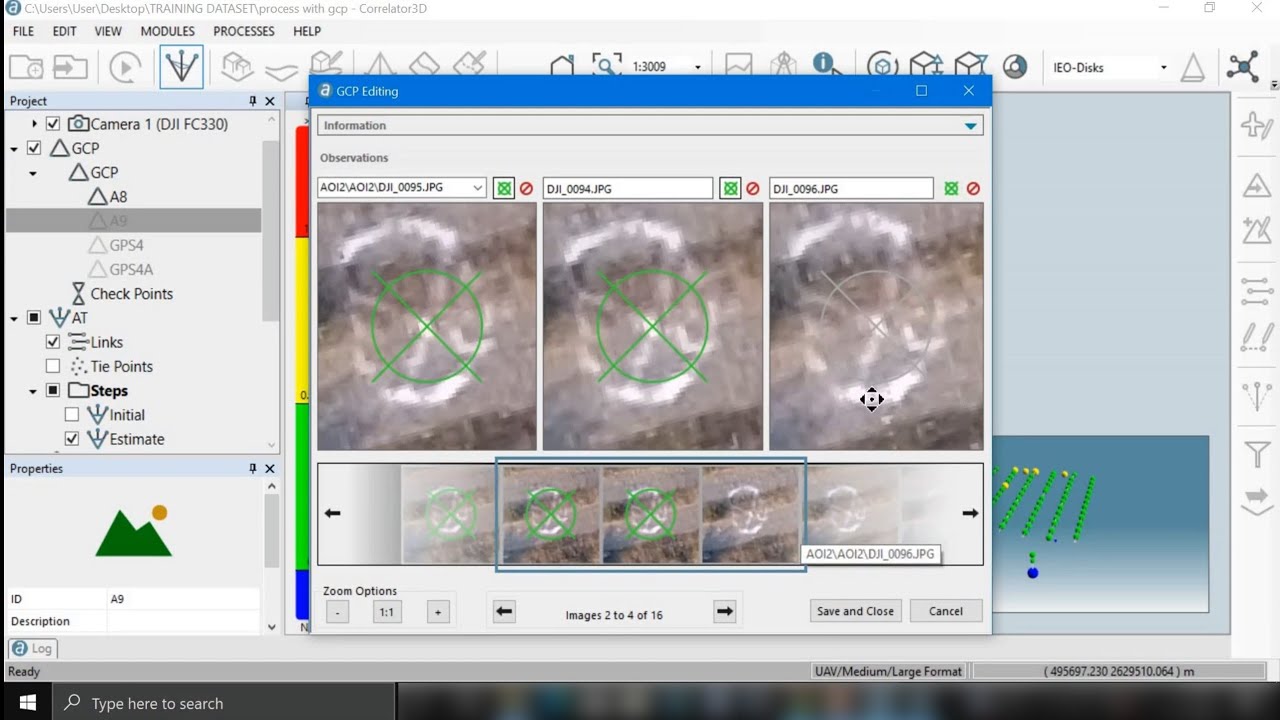Click the zoom in plus button

(437, 612)
